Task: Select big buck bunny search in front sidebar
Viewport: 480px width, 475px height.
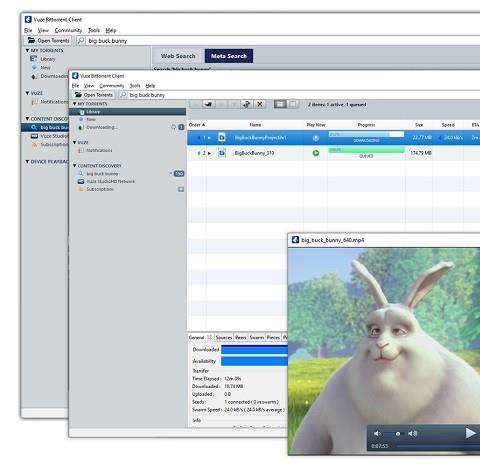Action: pos(102,174)
